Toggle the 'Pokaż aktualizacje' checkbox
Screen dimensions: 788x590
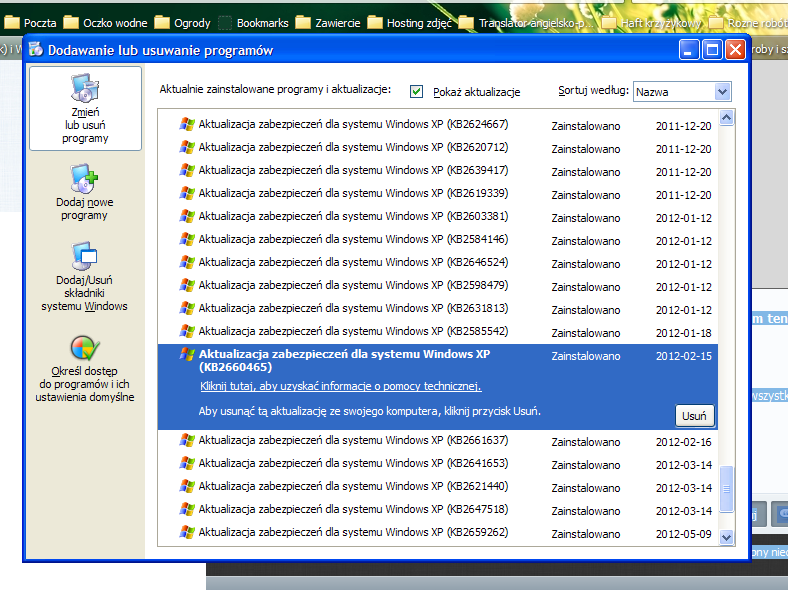tap(416, 91)
